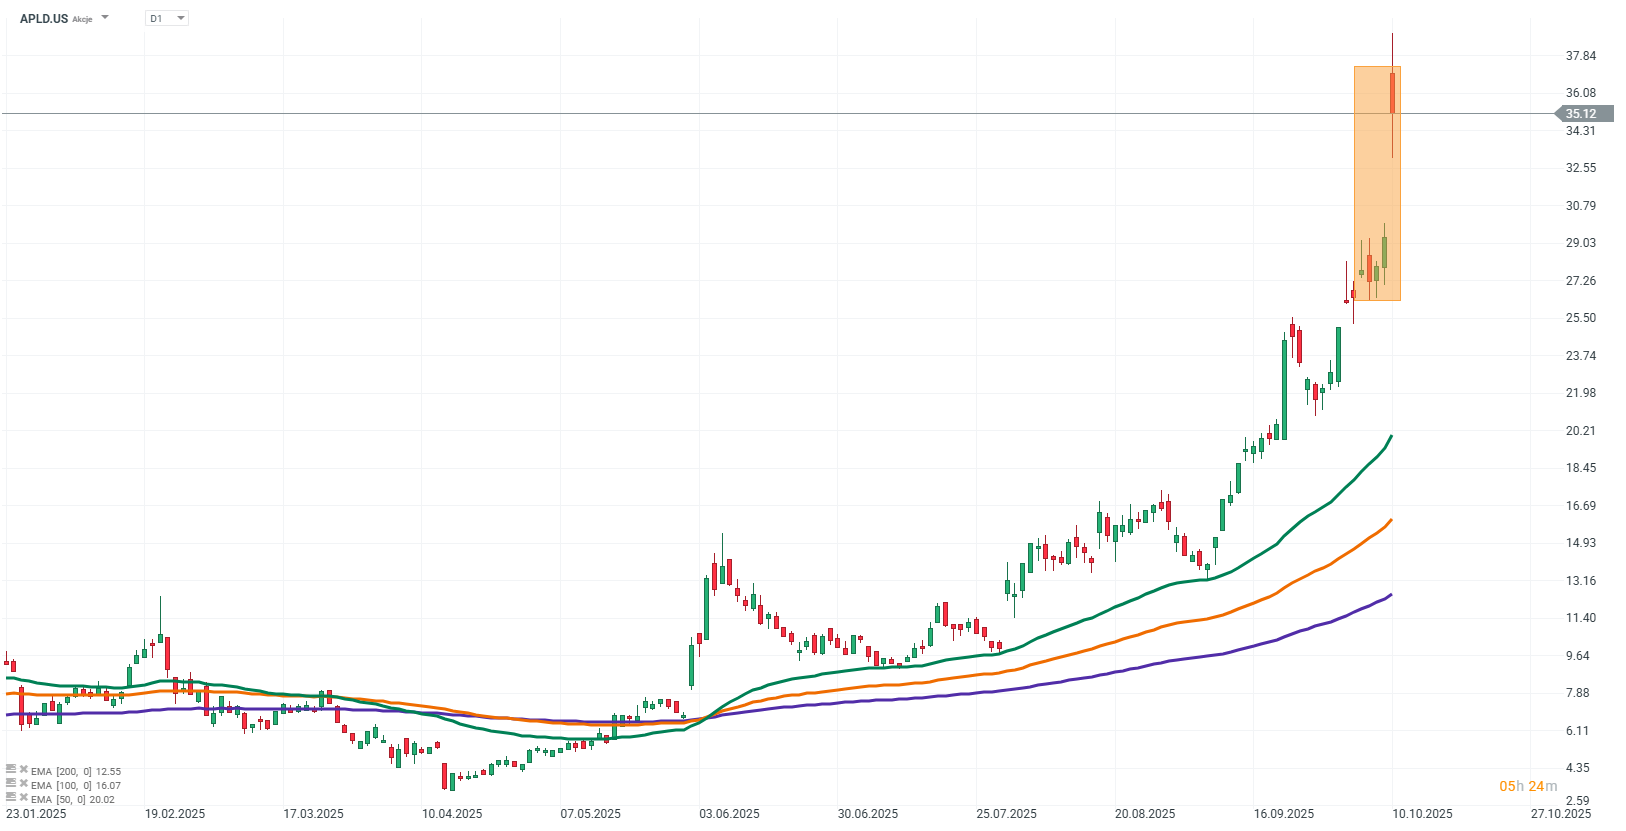
Task: Open settings icon for EMA 200 indicator
Action: (10, 770)
